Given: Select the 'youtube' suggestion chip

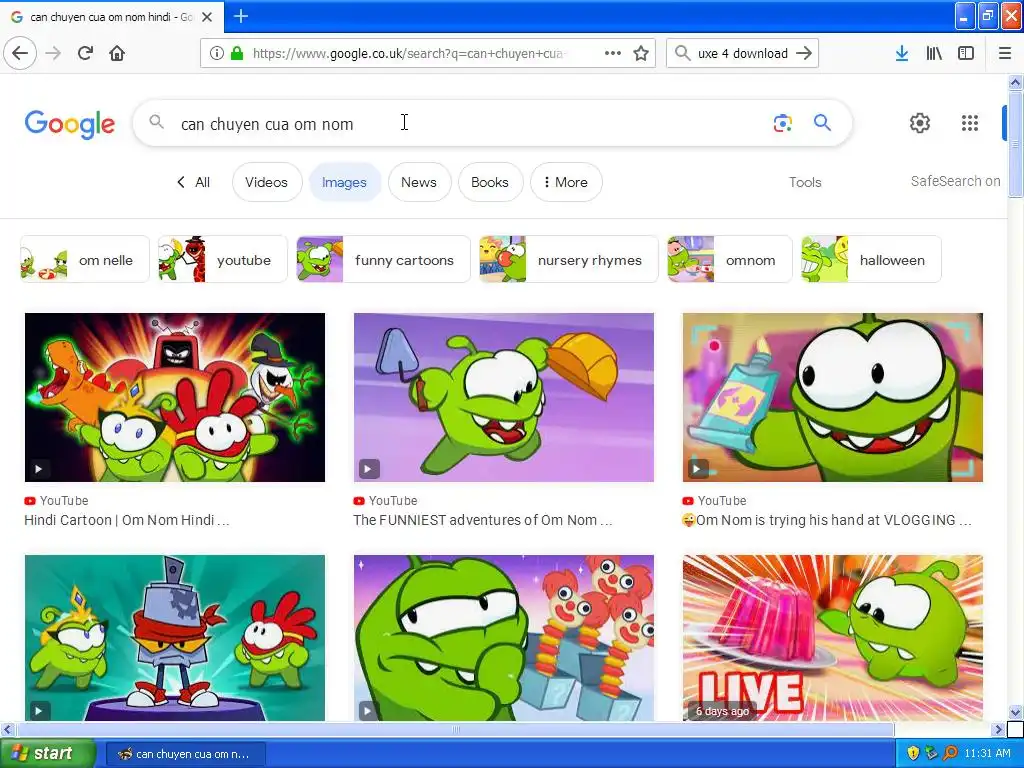Looking at the screenshot, I should coord(223,259).
